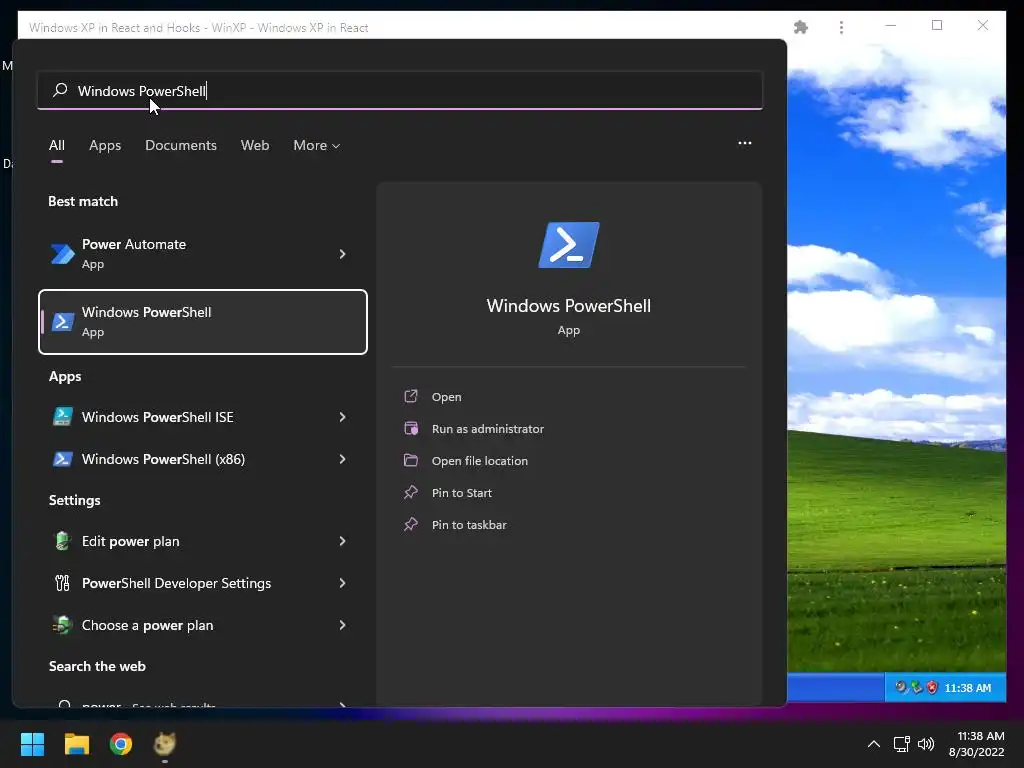The image size is (1024, 768).
Task: Open Choose a power plan setting
Action: click(202, 625)
